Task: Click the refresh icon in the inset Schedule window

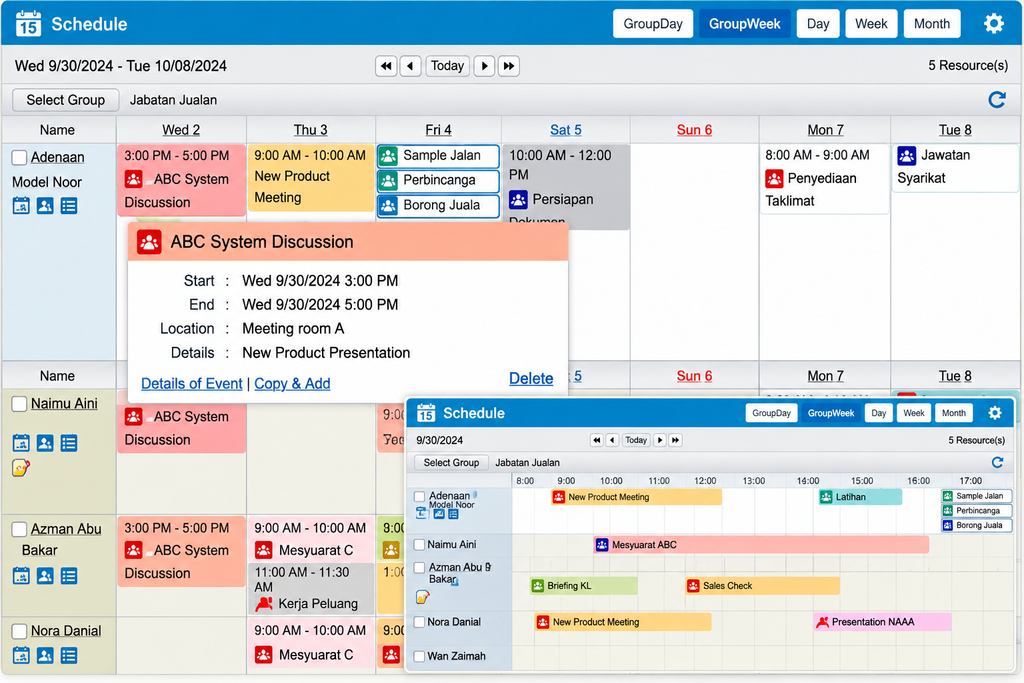Action: pos(997,462)
